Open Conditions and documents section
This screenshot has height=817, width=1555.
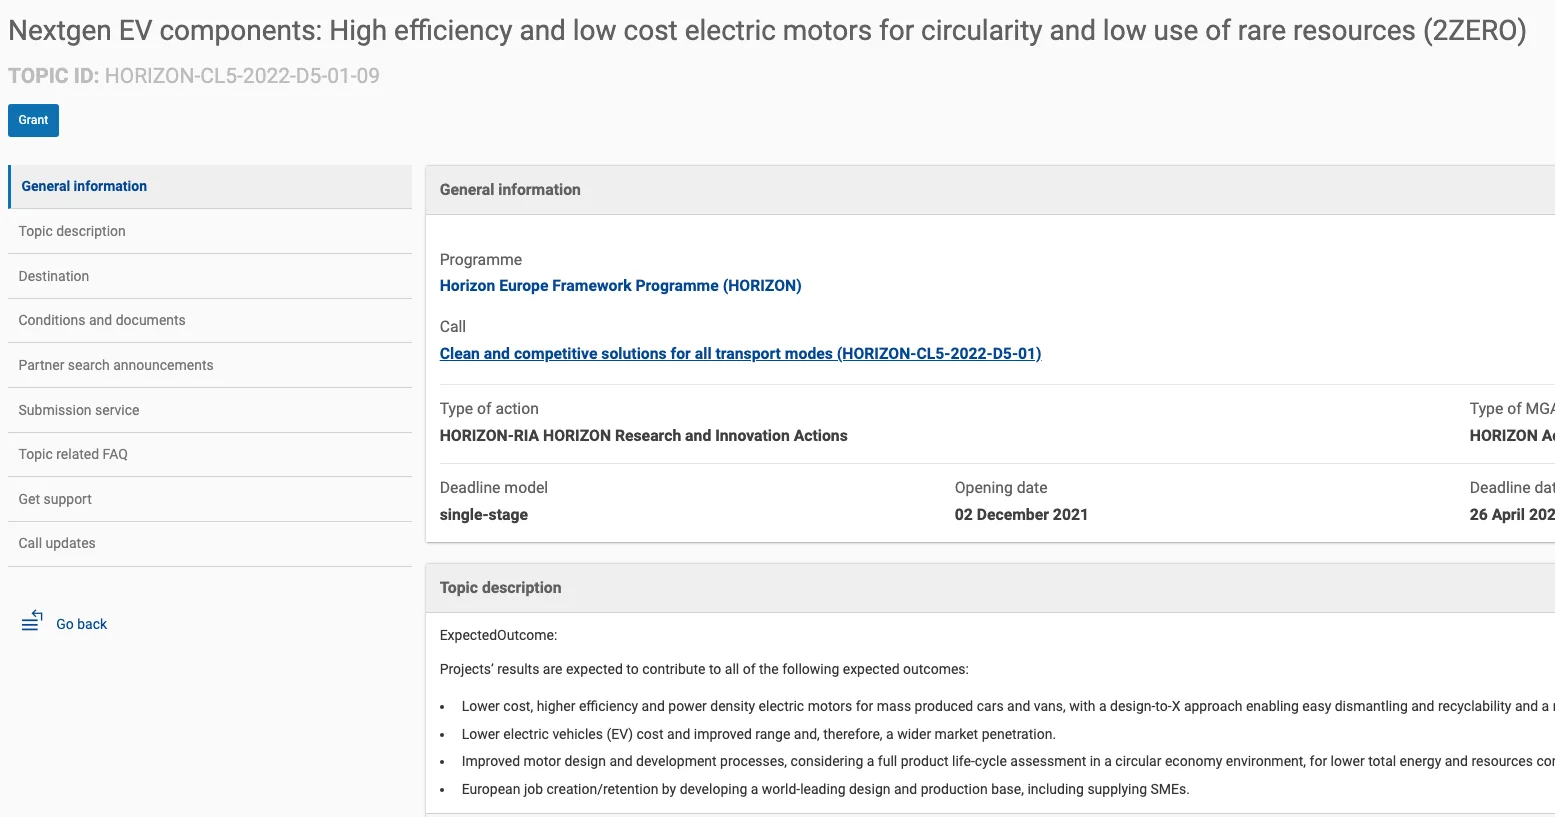[102, 320]
